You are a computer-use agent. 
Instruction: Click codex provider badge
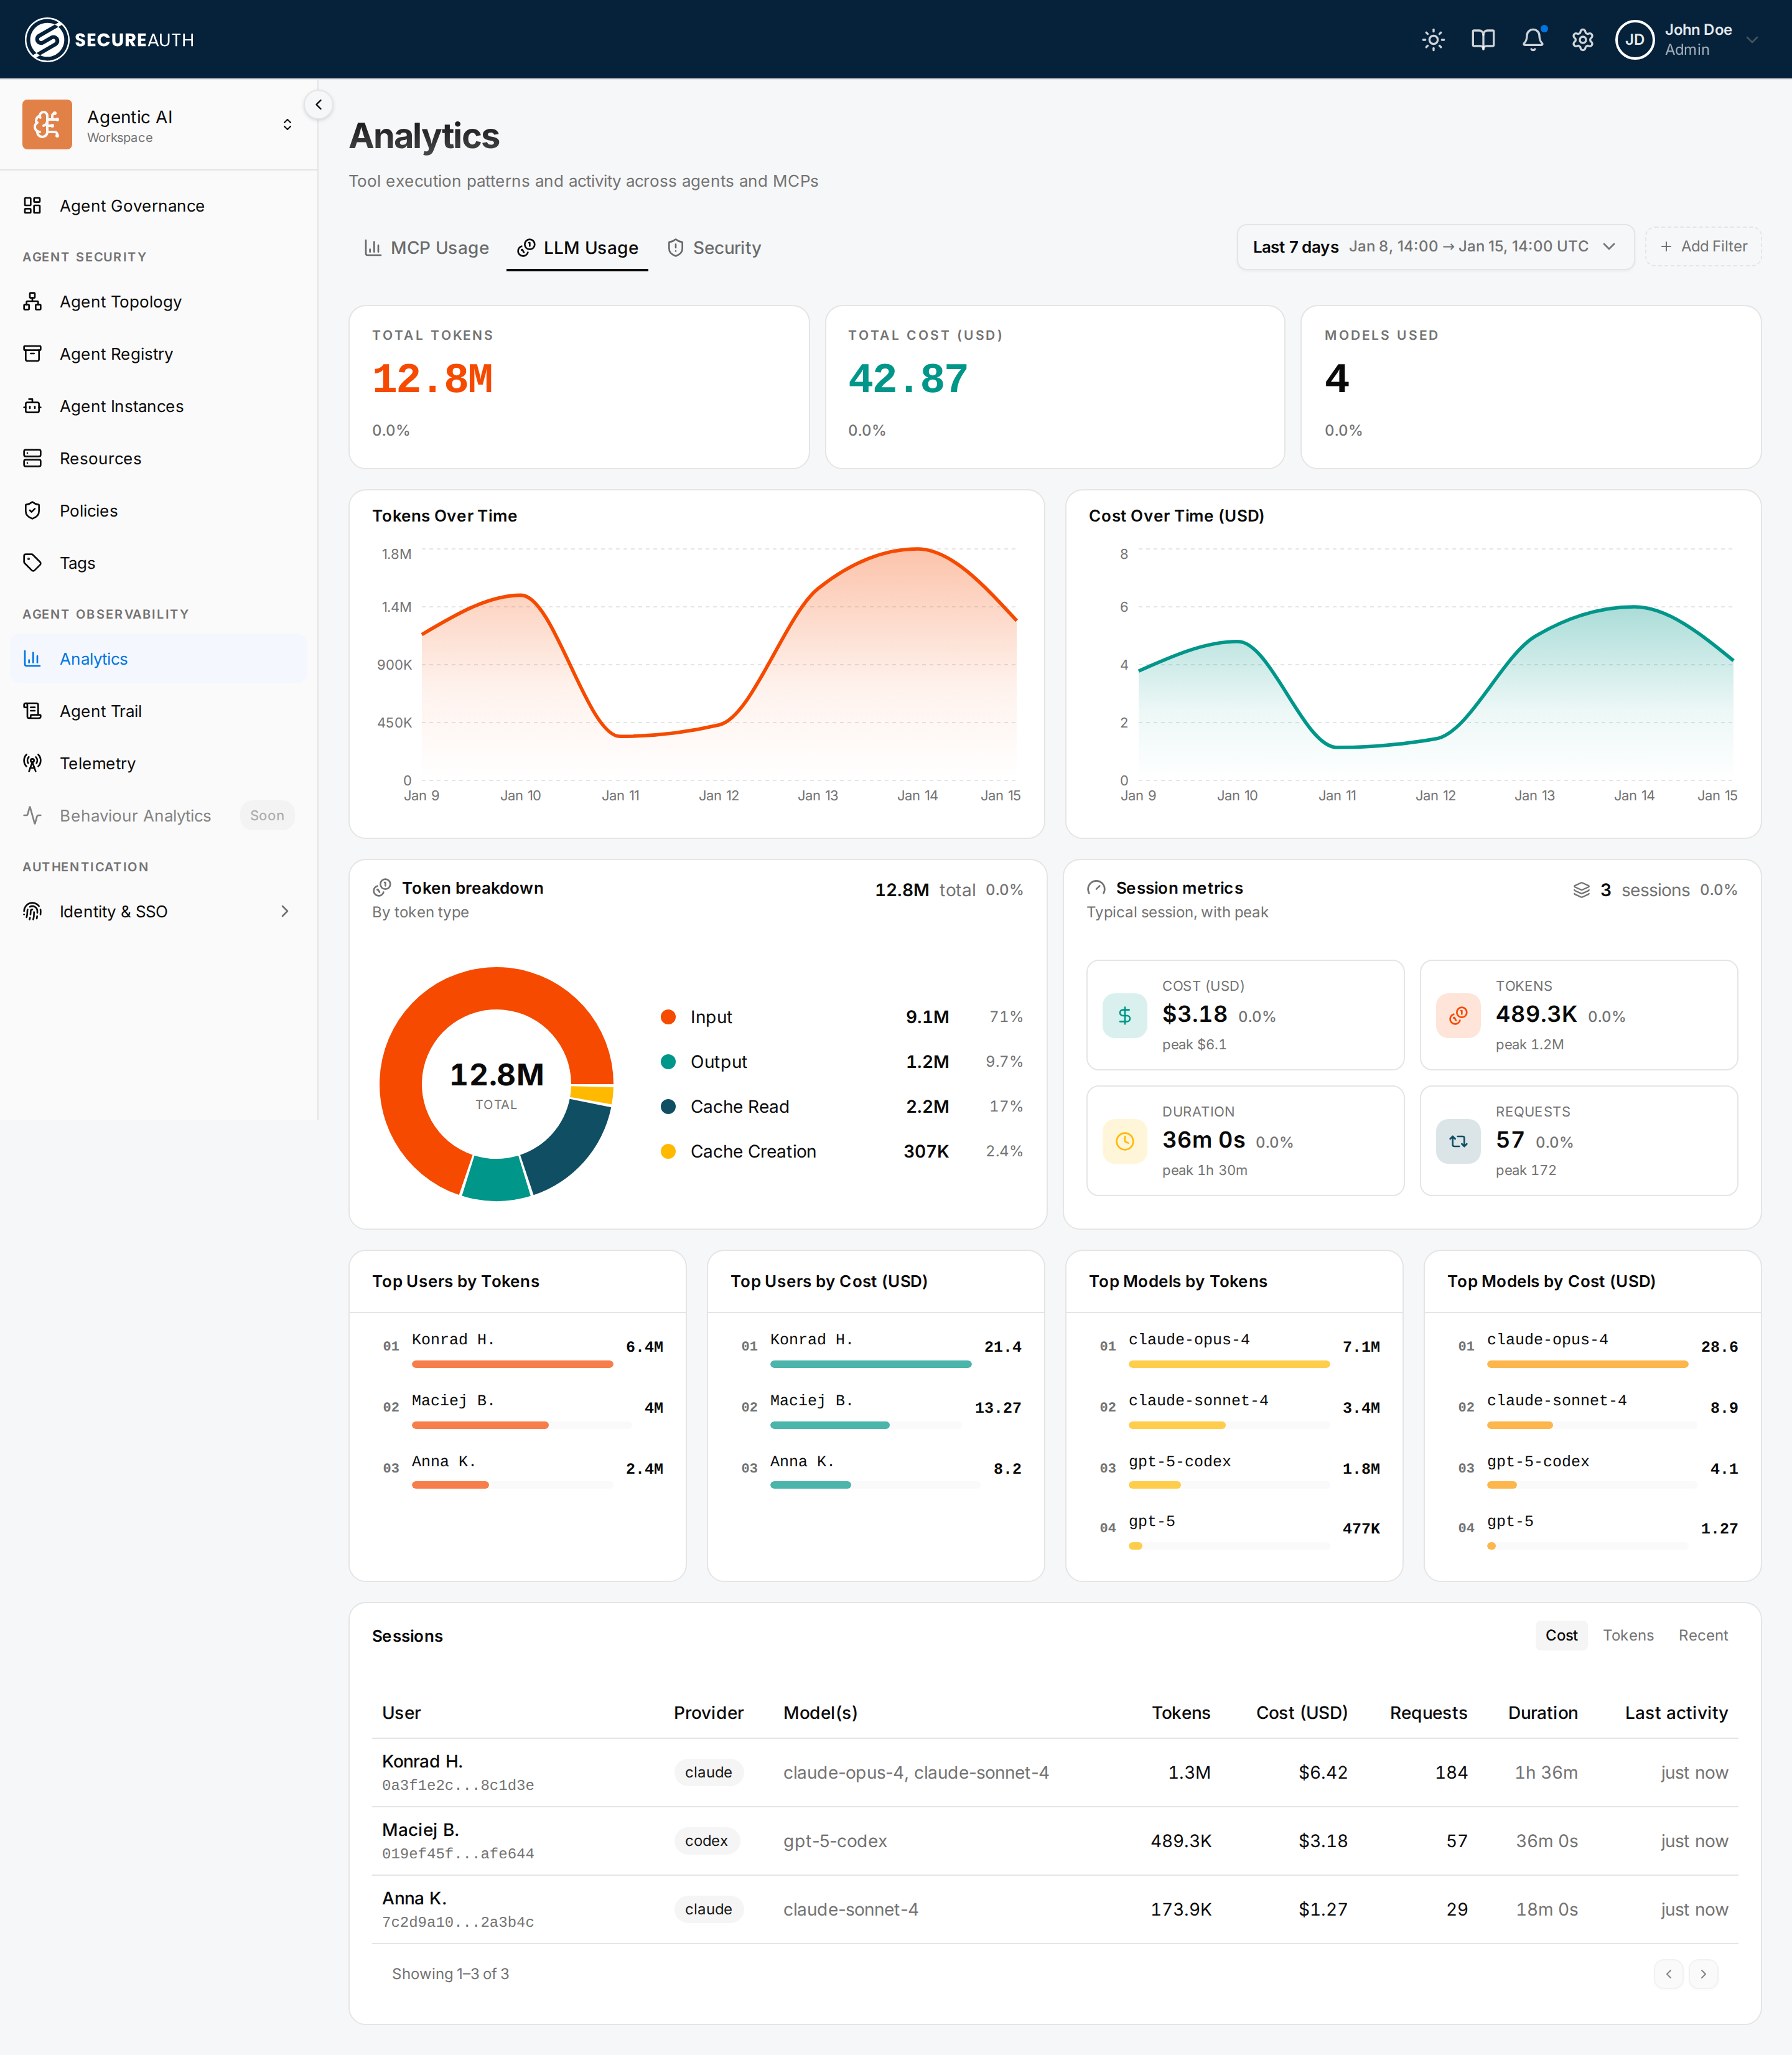point(707,1841)
